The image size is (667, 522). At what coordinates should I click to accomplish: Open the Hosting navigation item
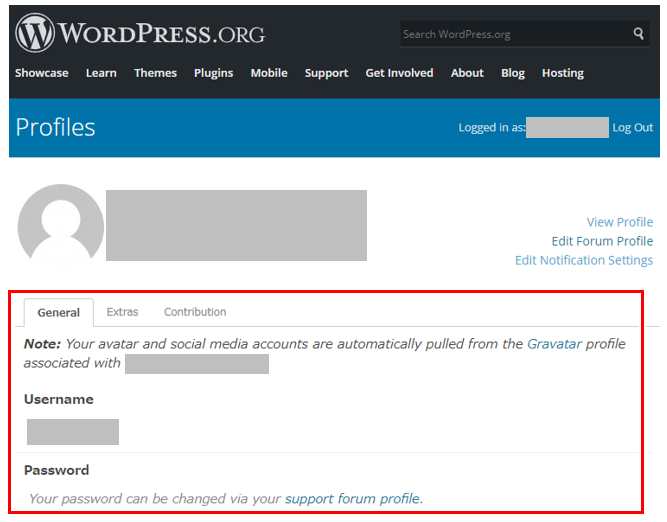(x=563, y=73)
